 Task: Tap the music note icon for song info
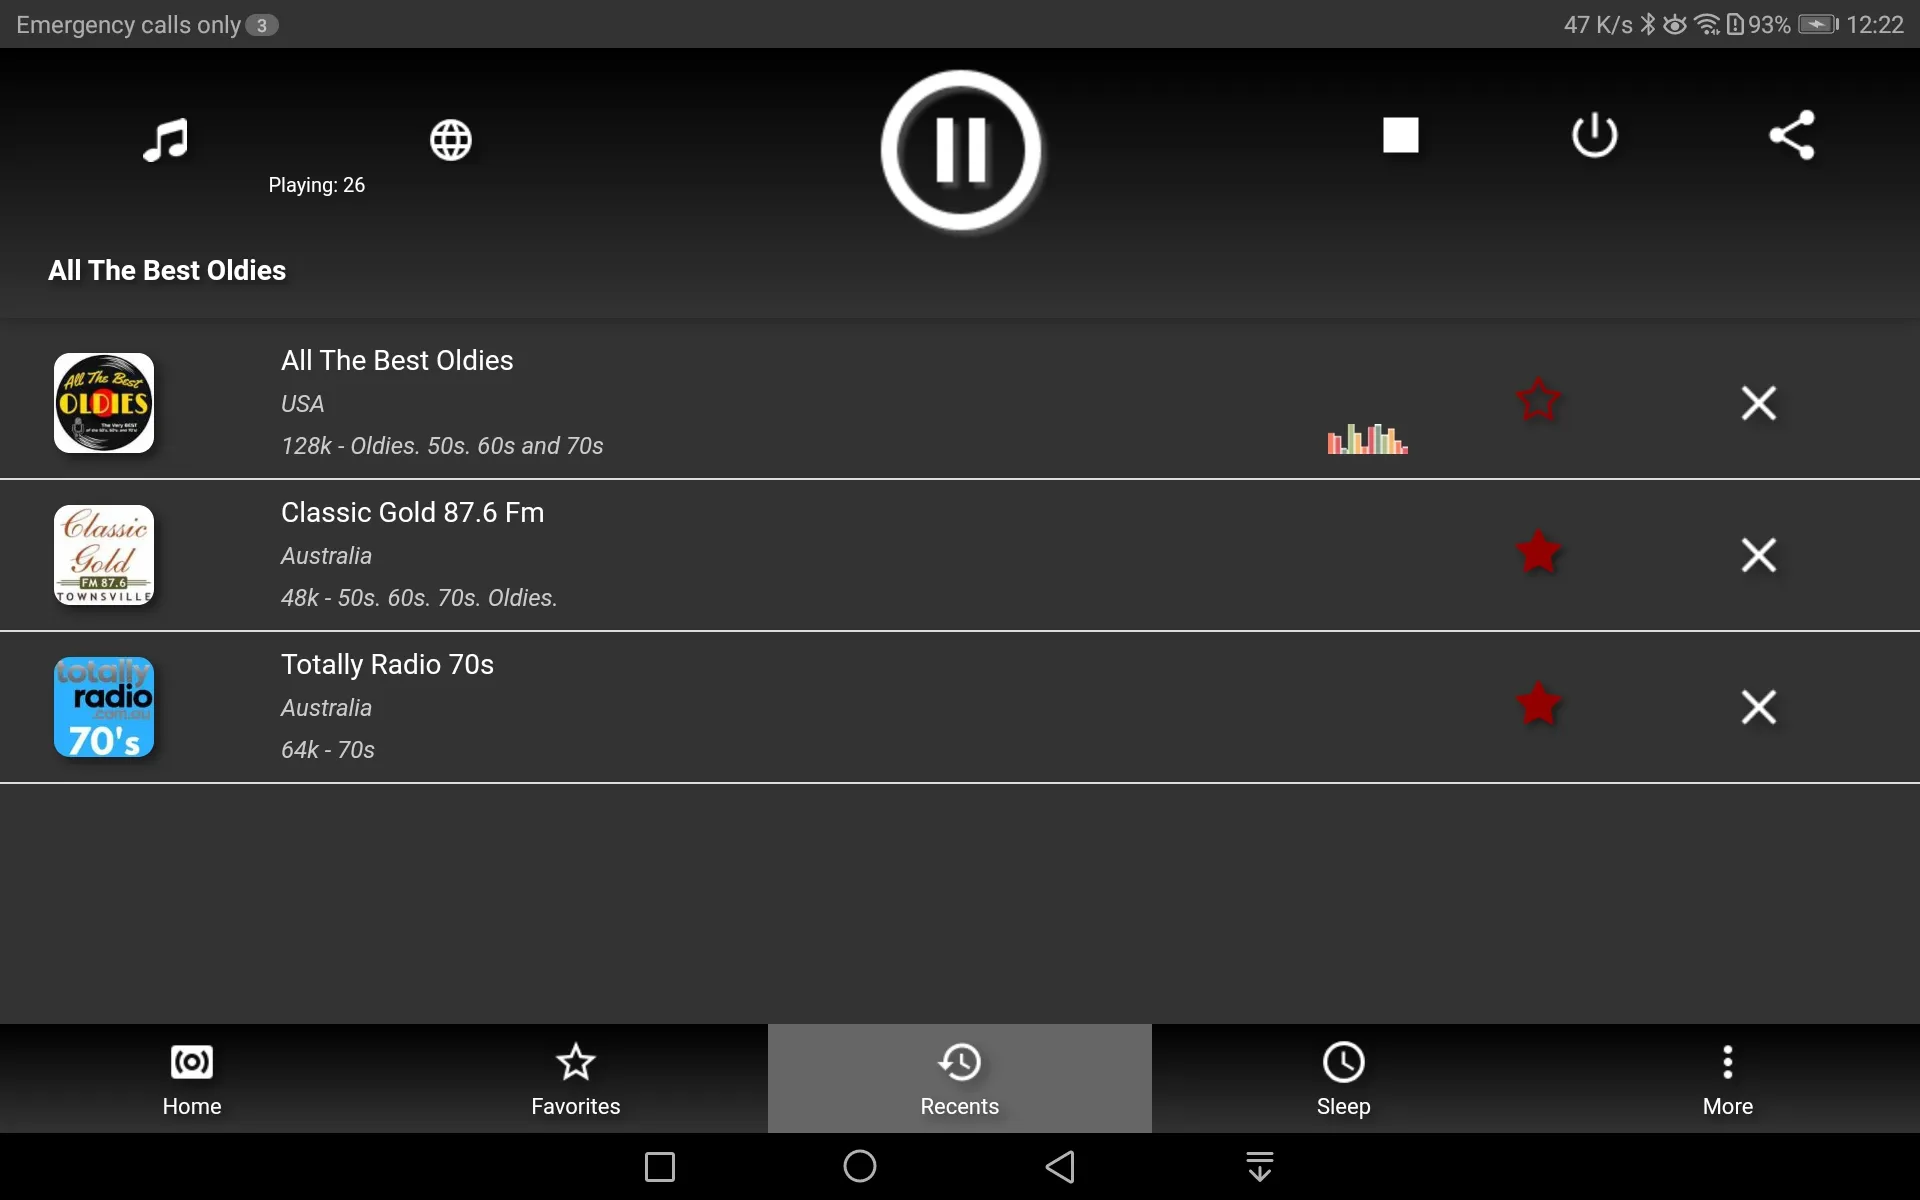pyautogui.click(x=166, y=137)
